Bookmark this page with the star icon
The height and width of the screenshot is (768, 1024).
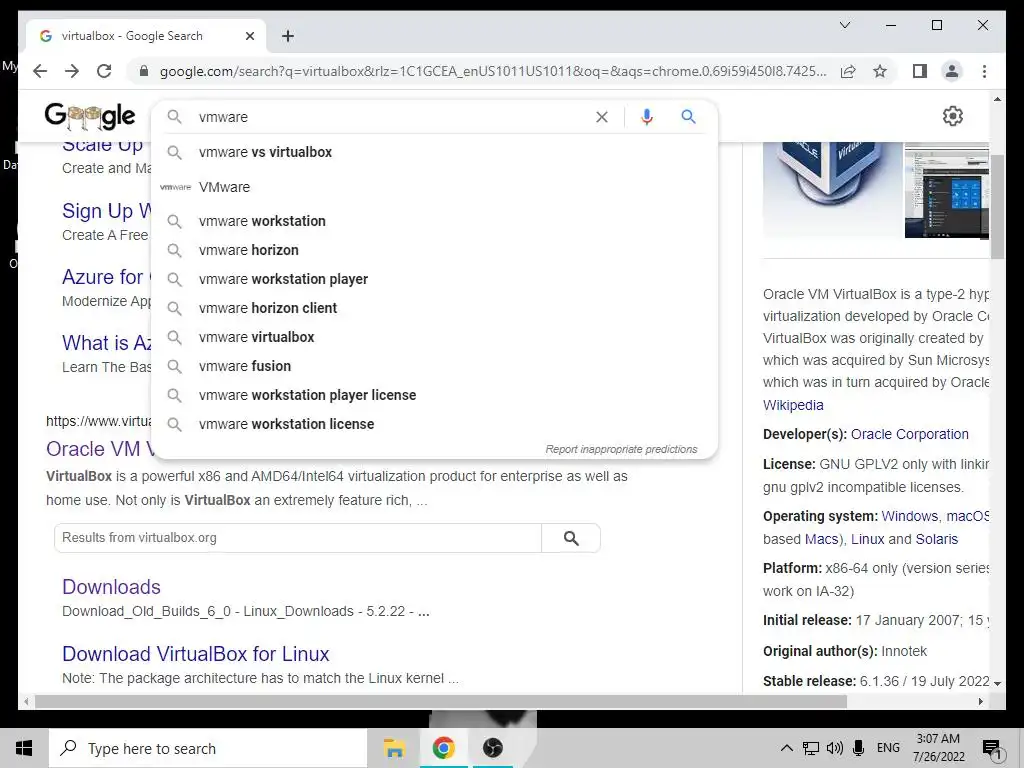coord(880,71)
